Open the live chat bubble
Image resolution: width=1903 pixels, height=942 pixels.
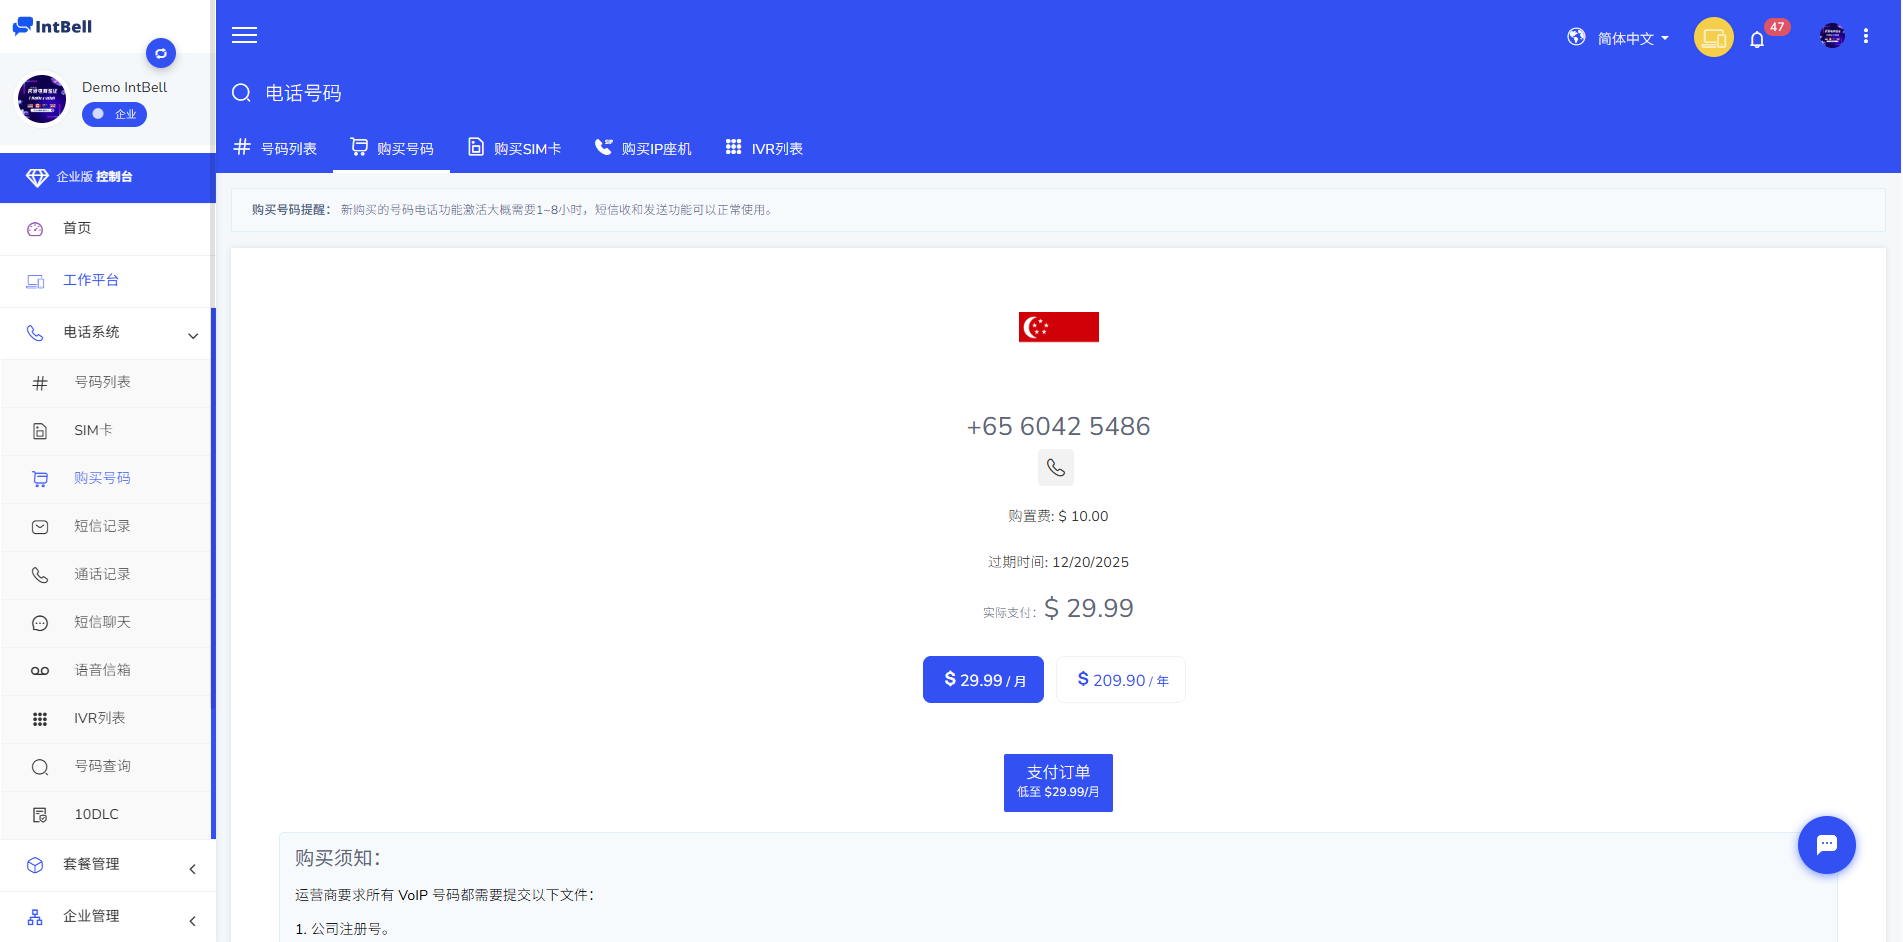[x=1826, y=845]
